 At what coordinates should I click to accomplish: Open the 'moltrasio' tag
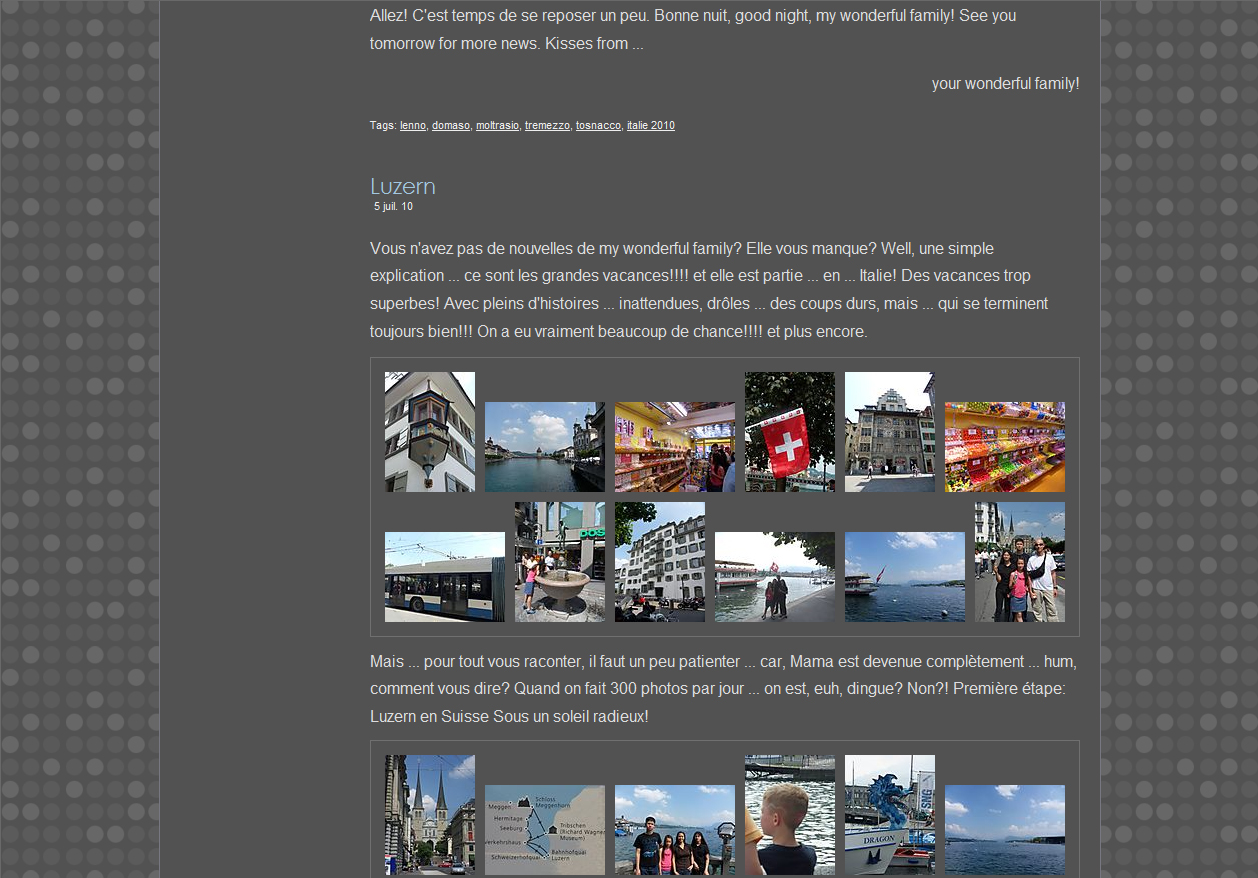(x=497, y=126)
